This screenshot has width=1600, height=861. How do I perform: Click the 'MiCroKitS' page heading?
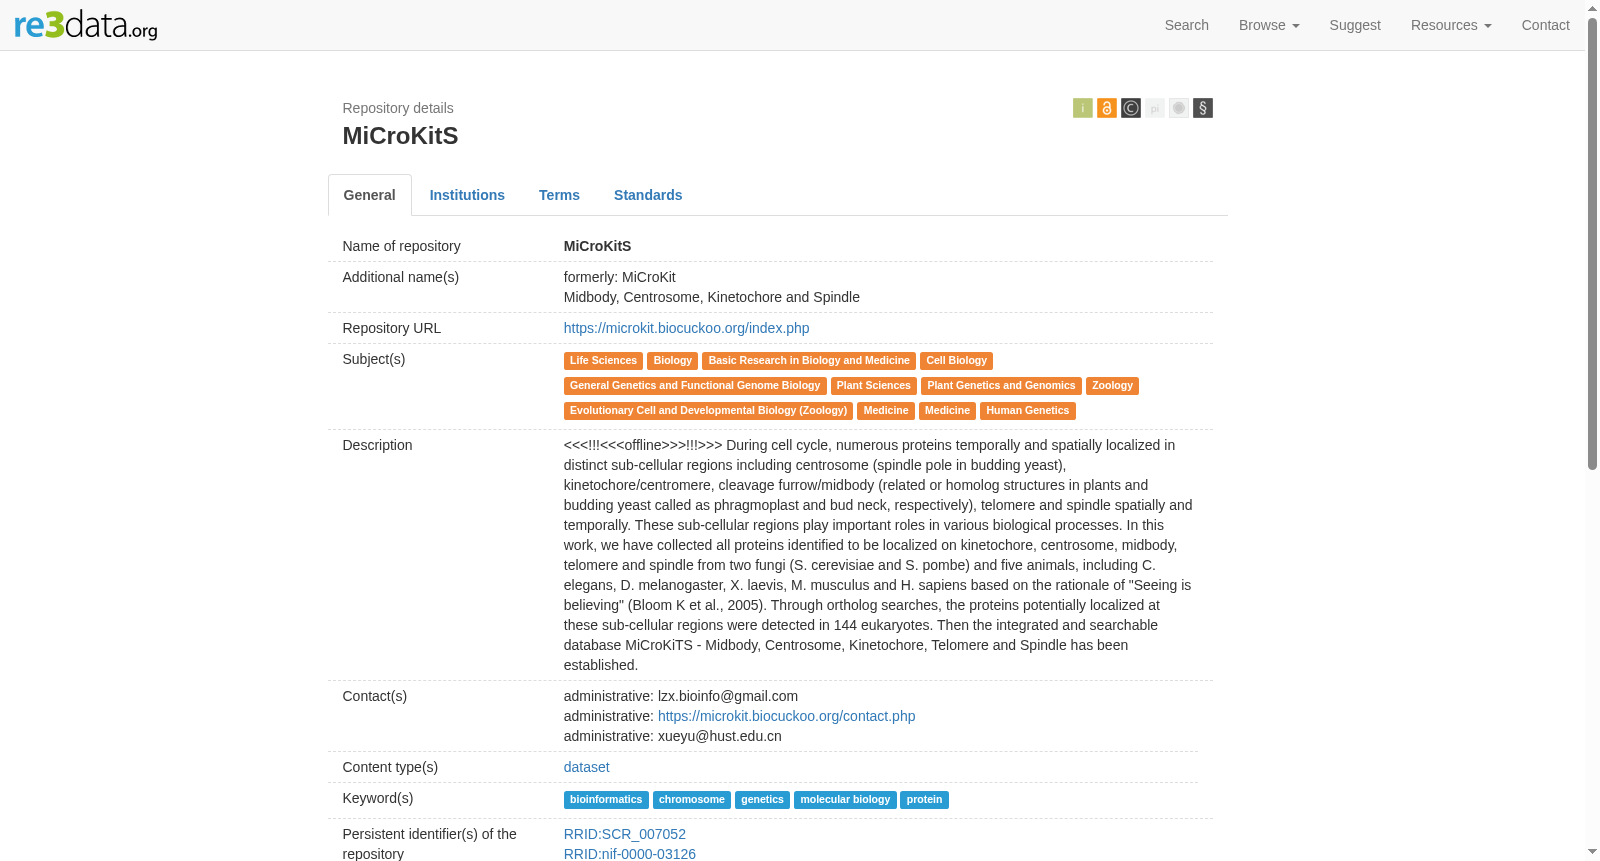[400, 136]
